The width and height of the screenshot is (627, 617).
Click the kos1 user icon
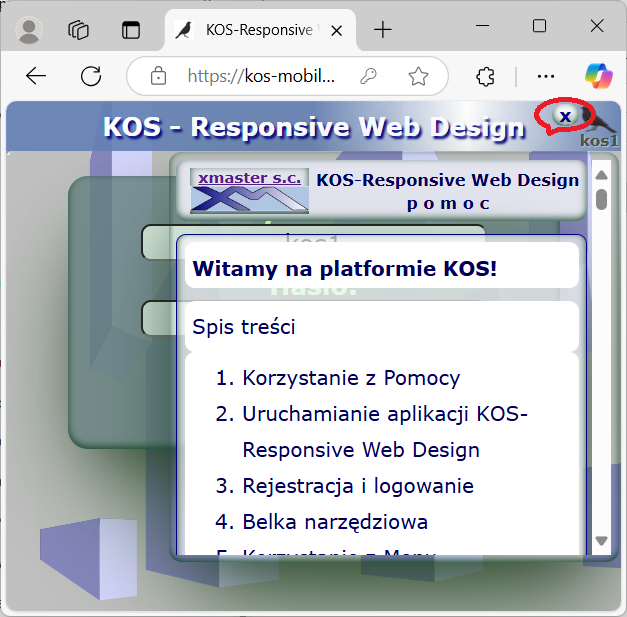[x=602, y=128]
